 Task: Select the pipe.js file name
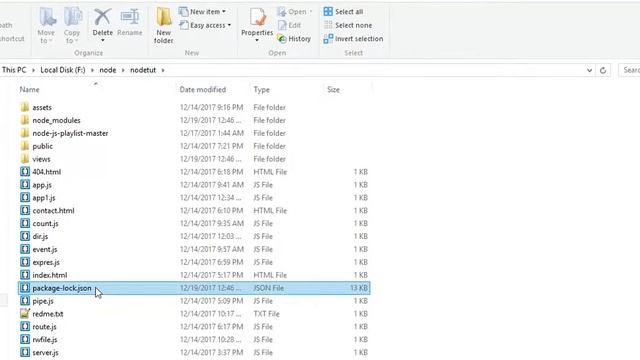pos(43,301)
